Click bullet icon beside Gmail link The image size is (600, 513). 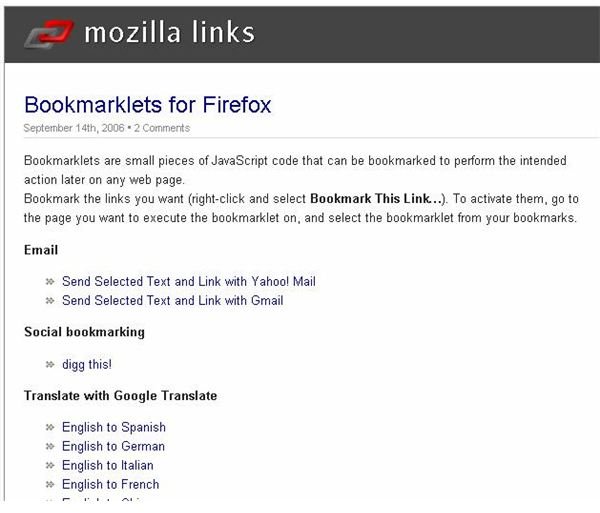point(50,301)
